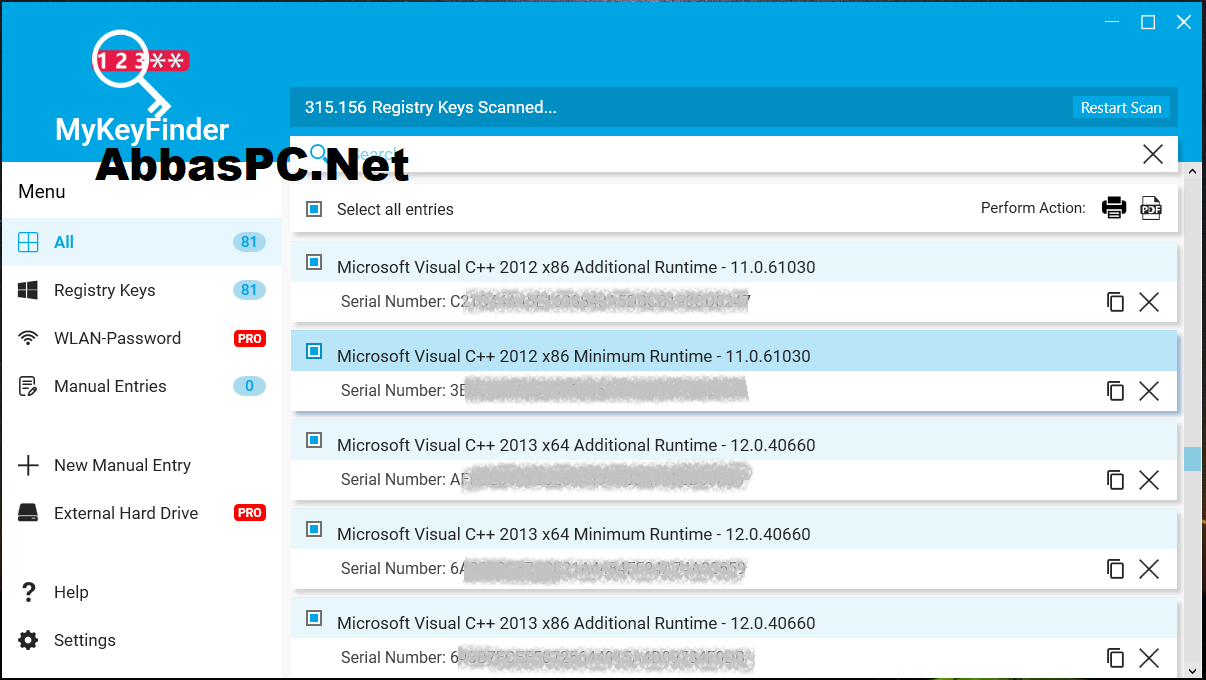Click the gear Settings icon
1206x680 pixels.
28,640
